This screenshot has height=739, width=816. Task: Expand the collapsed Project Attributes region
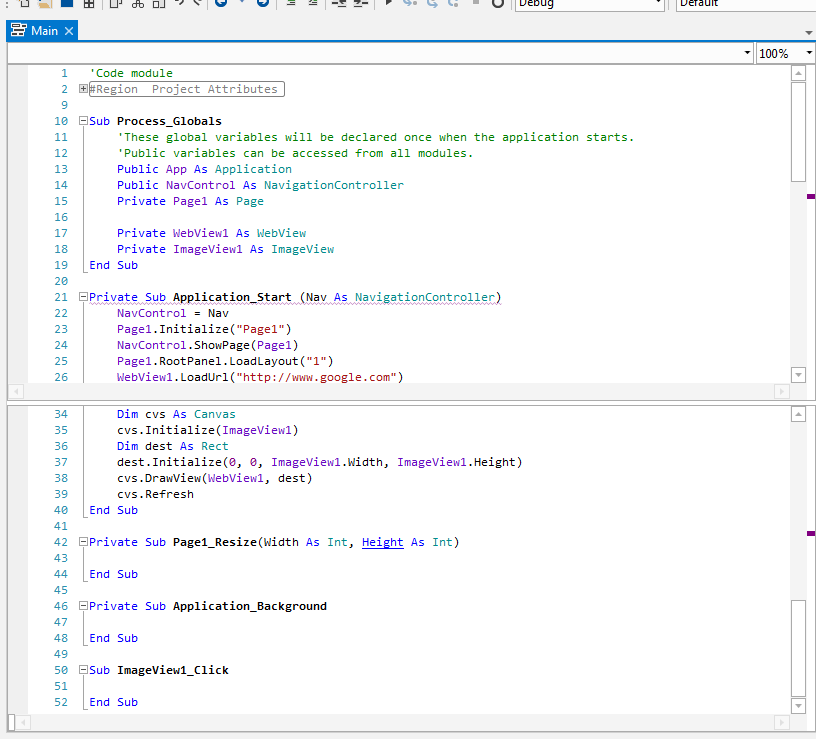click(83, 89)
